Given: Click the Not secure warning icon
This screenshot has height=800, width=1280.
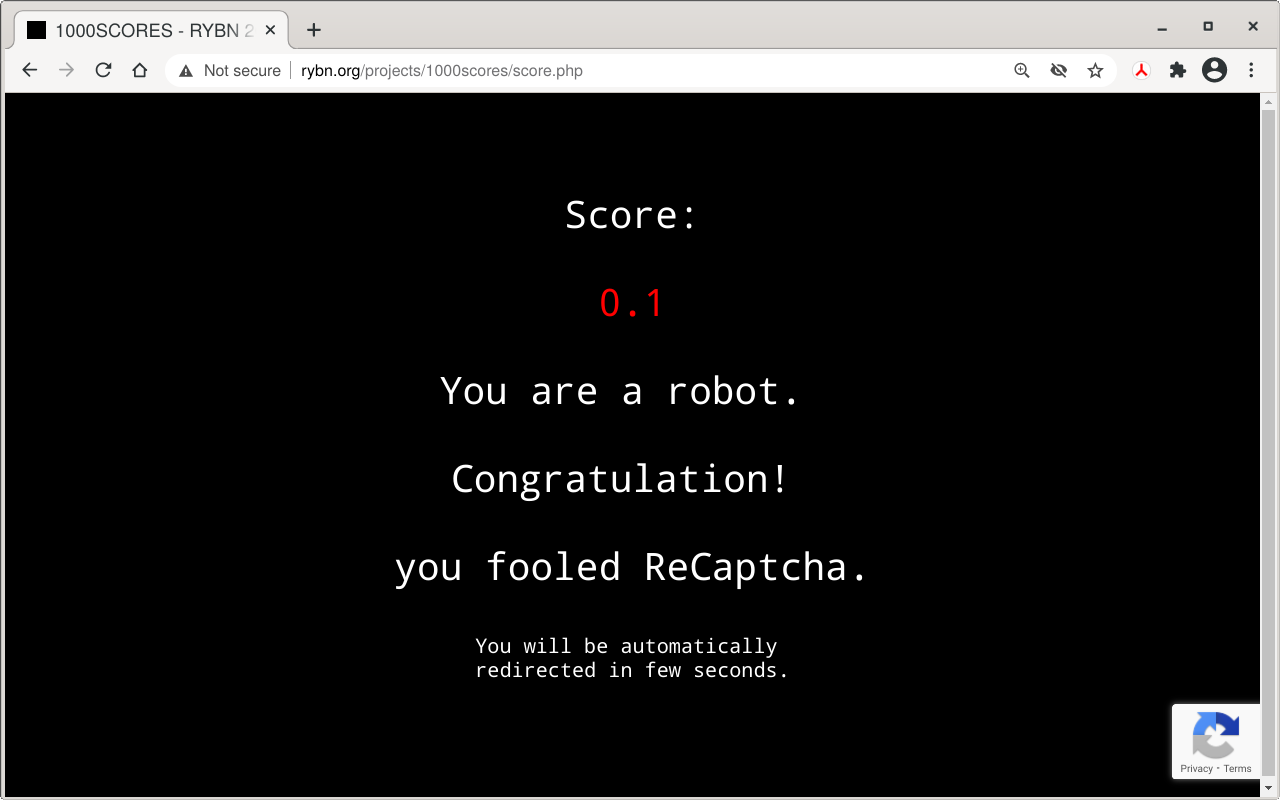Looking at the screenshot, I should point(185,71).
